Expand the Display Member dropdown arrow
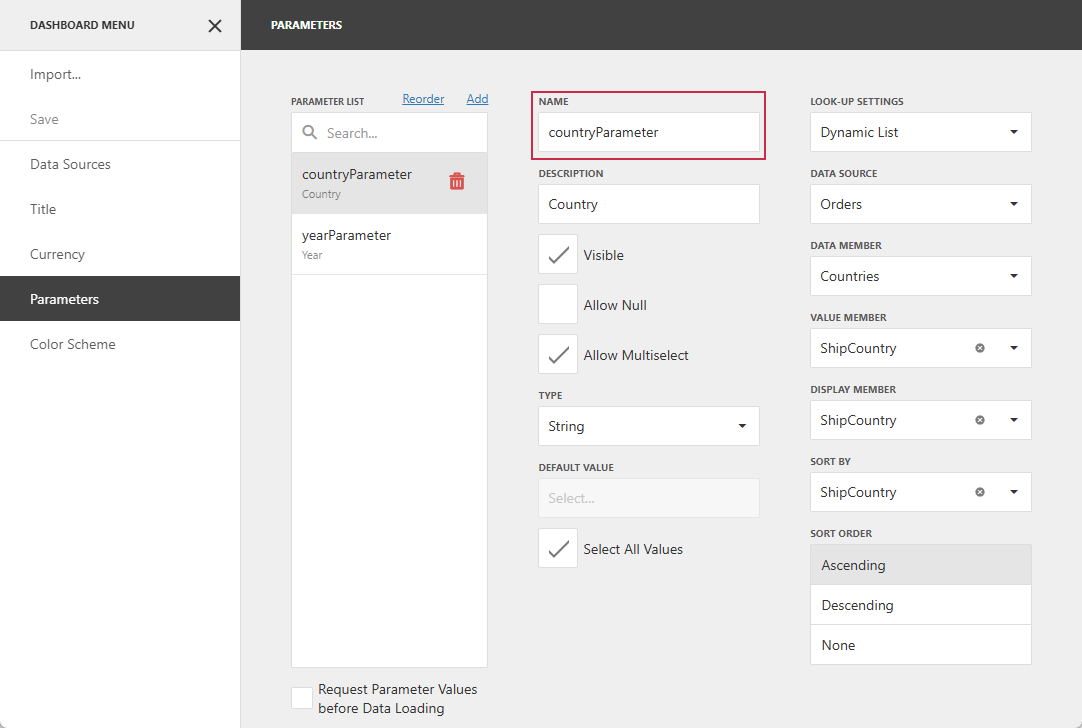The width and height of the screenshot is (1082, 728). point(1014,420)
